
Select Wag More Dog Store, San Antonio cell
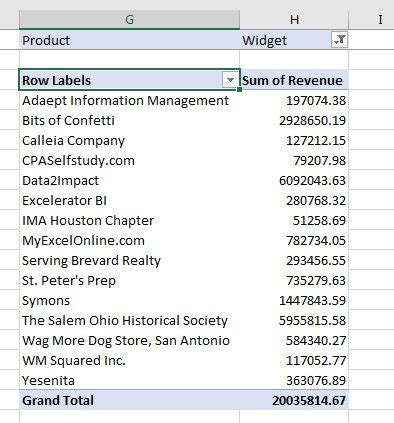click(x=129, y=340)
